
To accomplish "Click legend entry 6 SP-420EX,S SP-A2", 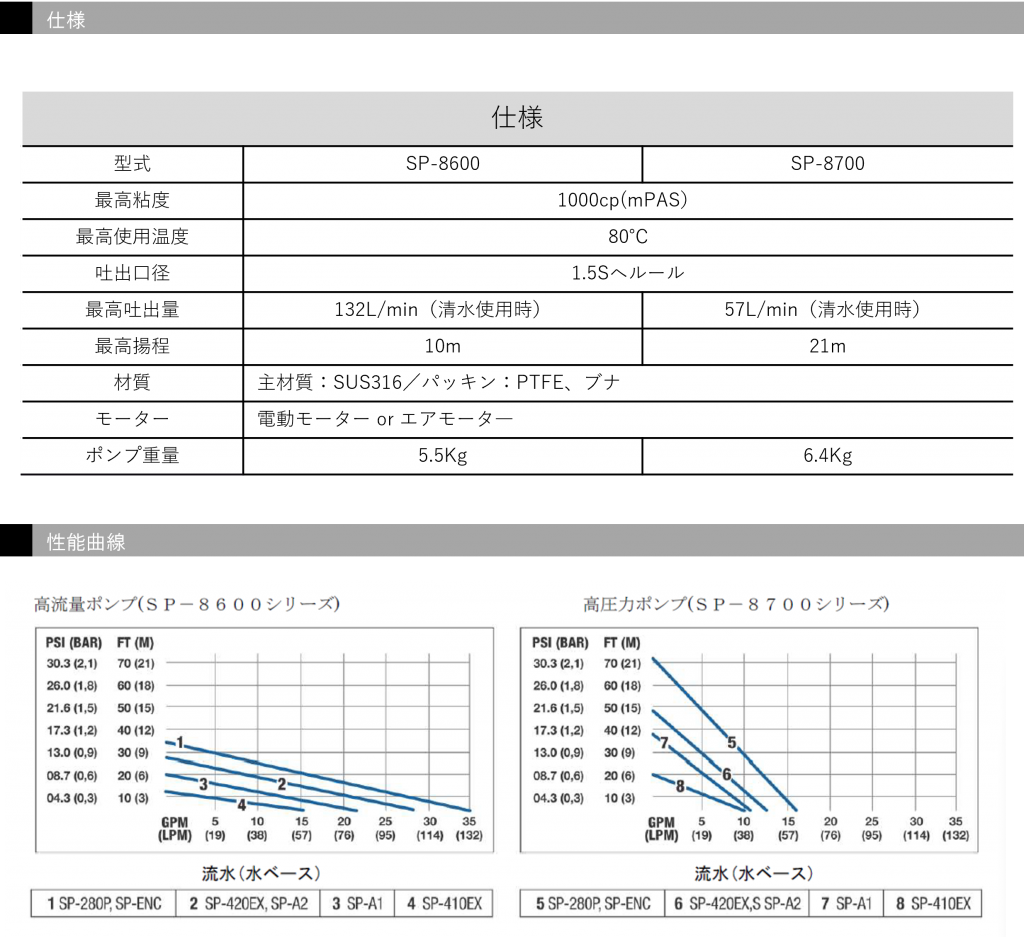I will 737,904.
